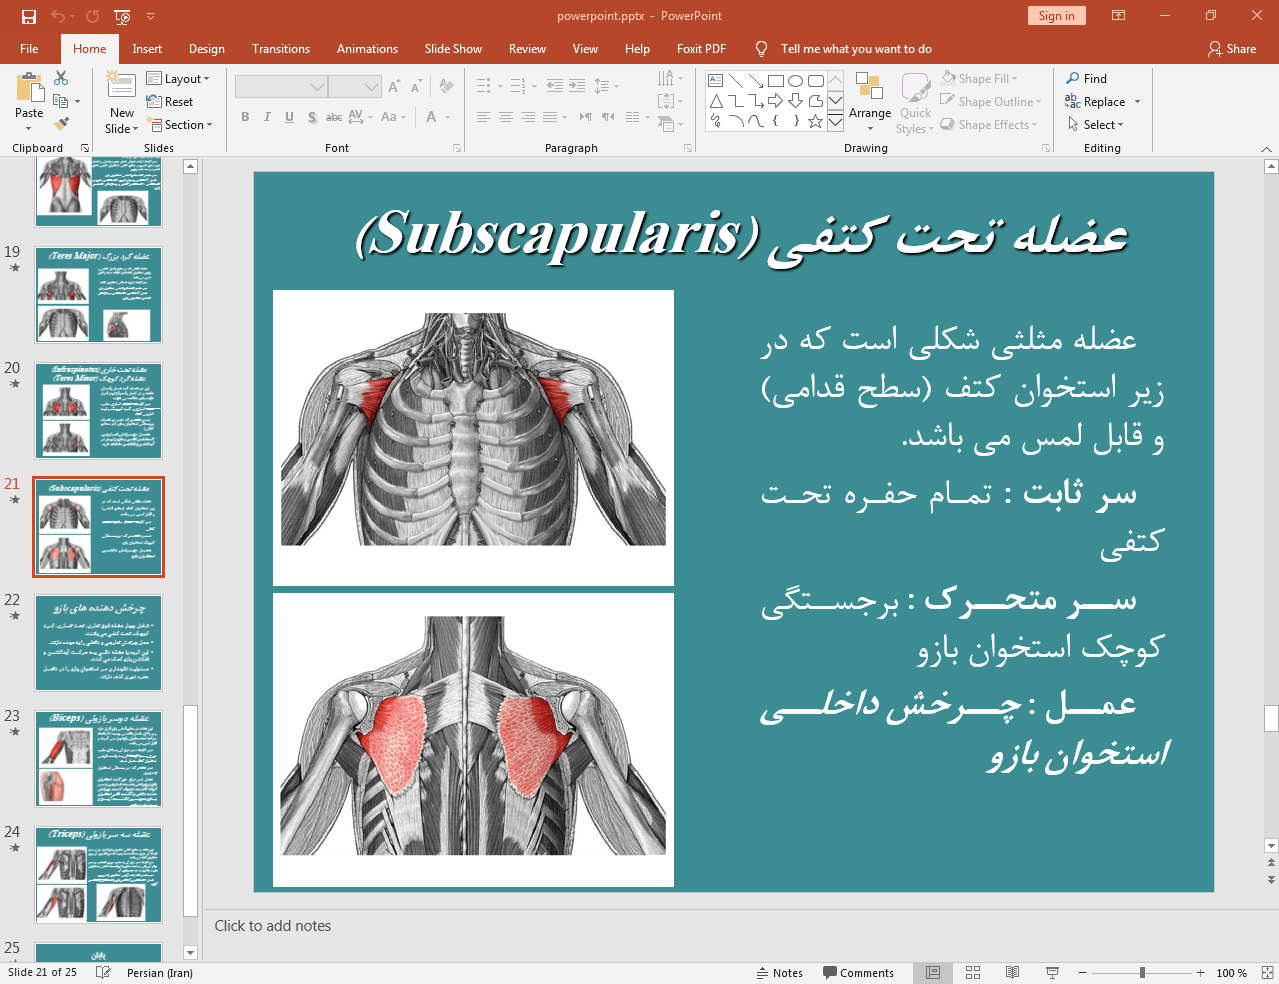Switch to Reading View
1279x984 pixels.
pos(1012,973)
